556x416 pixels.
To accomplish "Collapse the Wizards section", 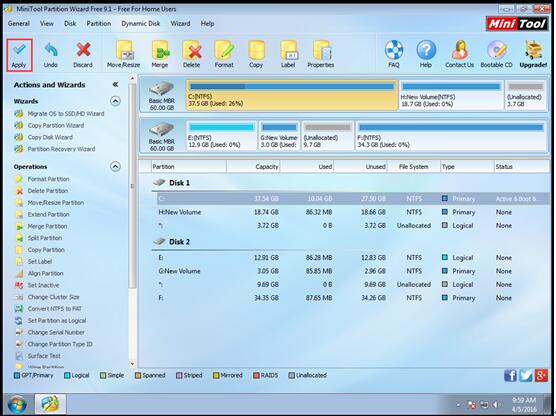I will 115,101.
